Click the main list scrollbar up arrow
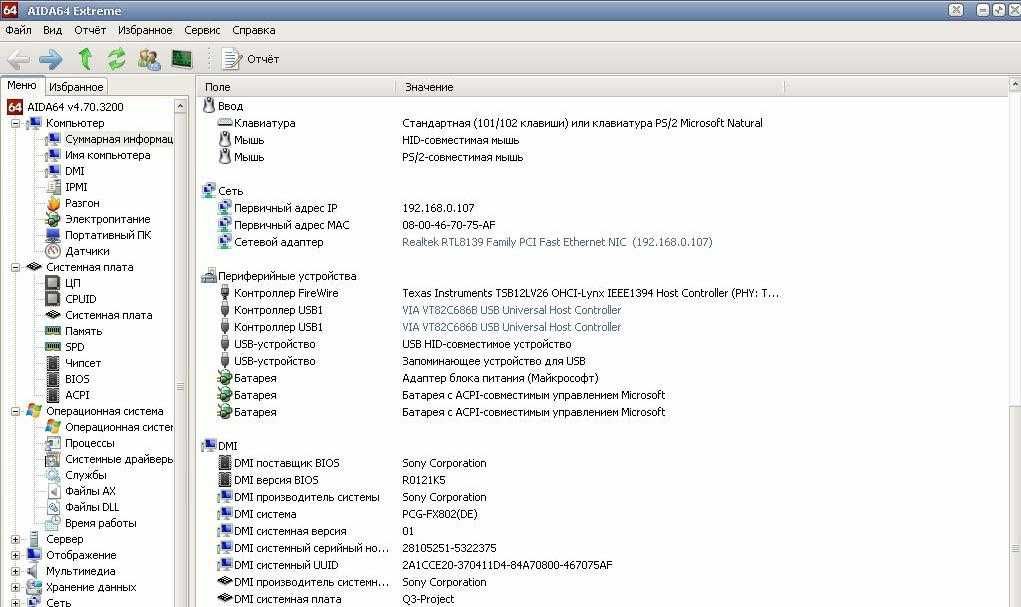 [x=1014, y=84]
